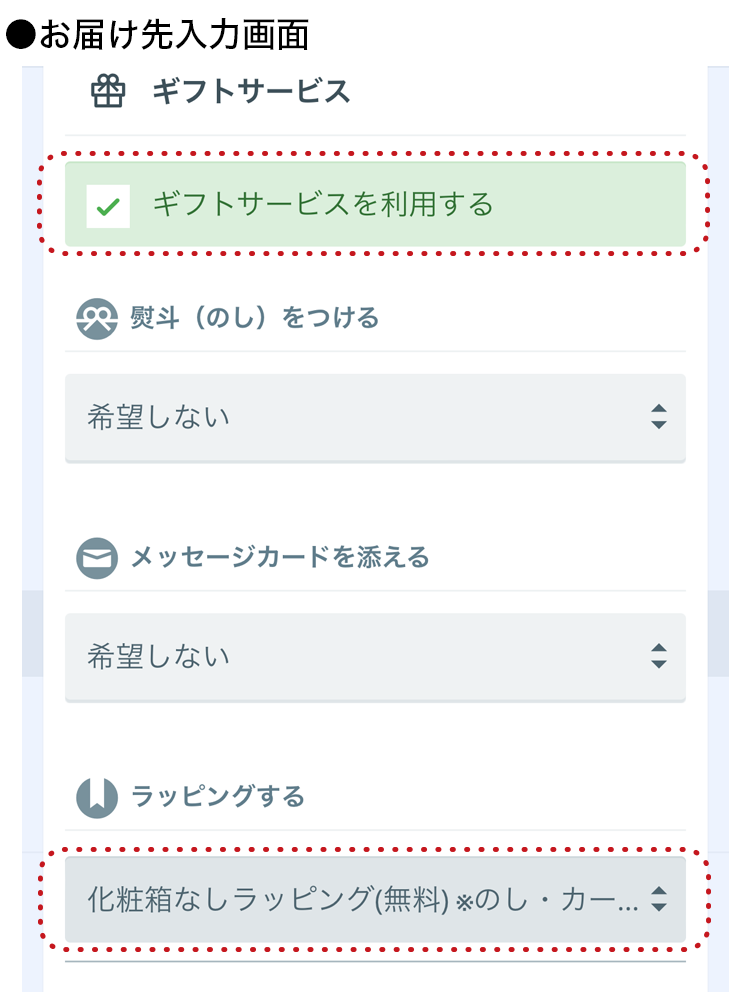Screen dimensions: 750x992
Task: Click the up-down arrows on the noshi selector
Action: tap(659, 417)
